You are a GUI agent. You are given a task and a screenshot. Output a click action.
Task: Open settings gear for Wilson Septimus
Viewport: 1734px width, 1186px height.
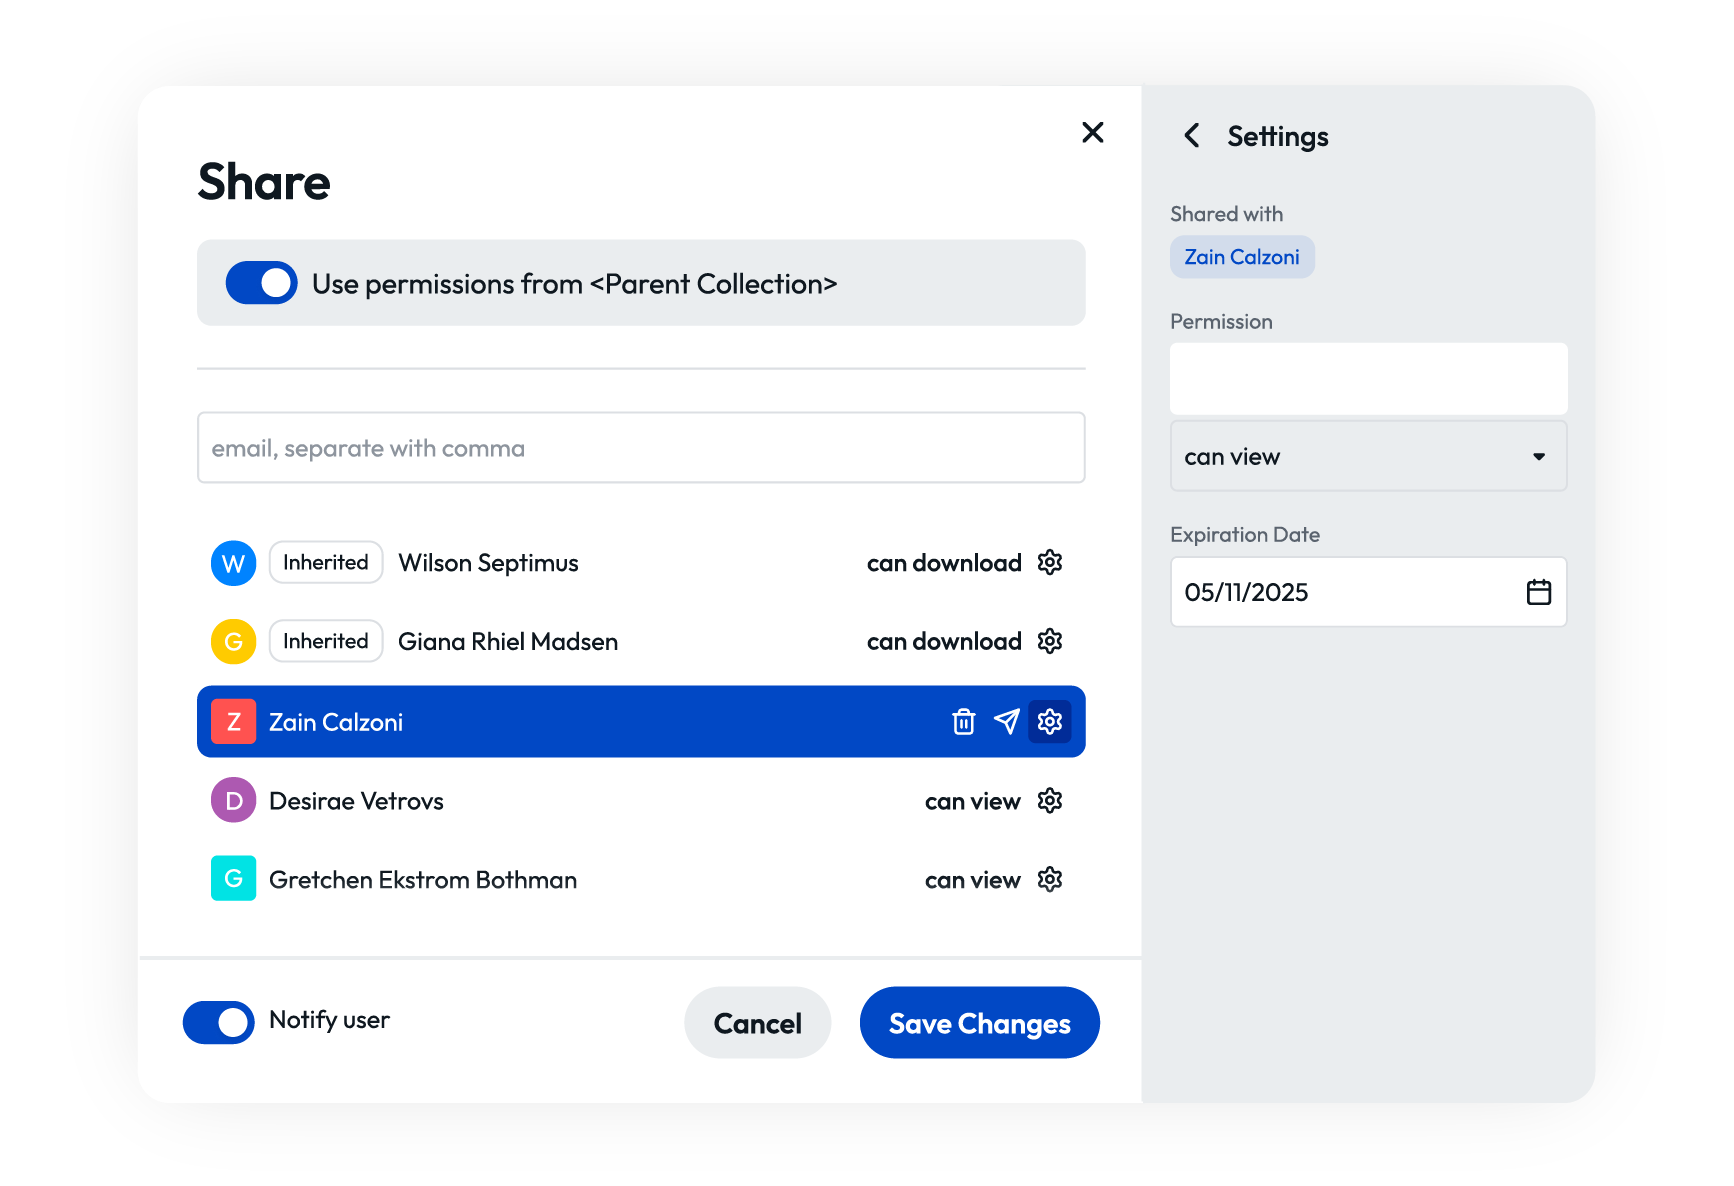[1049, 562]
